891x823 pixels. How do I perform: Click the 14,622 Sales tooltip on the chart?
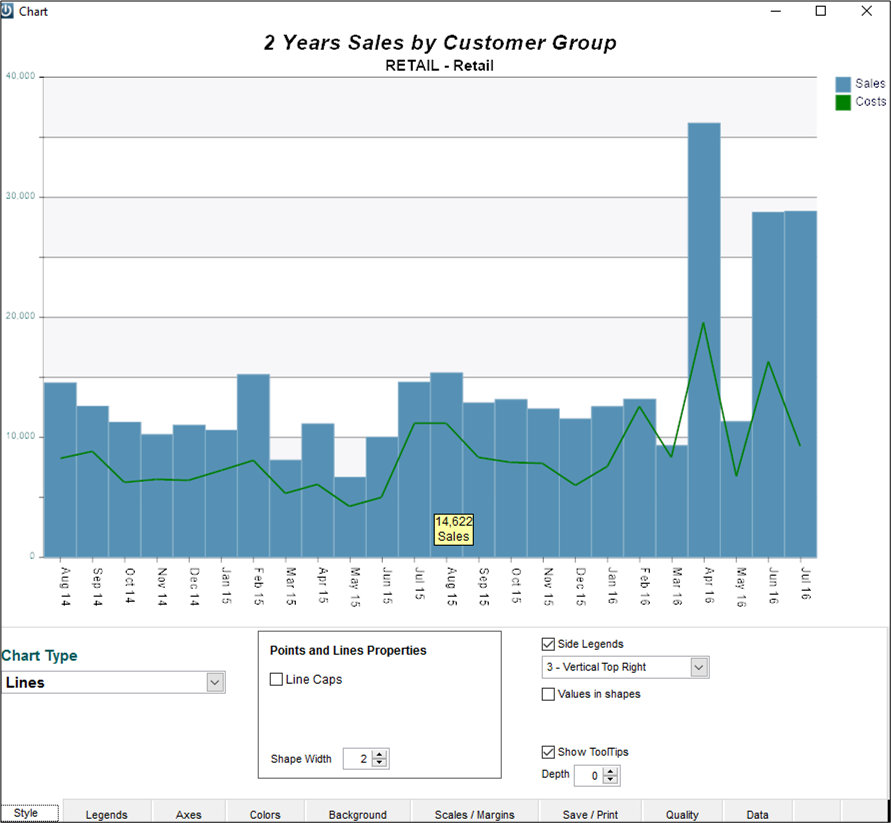[454, 528]
